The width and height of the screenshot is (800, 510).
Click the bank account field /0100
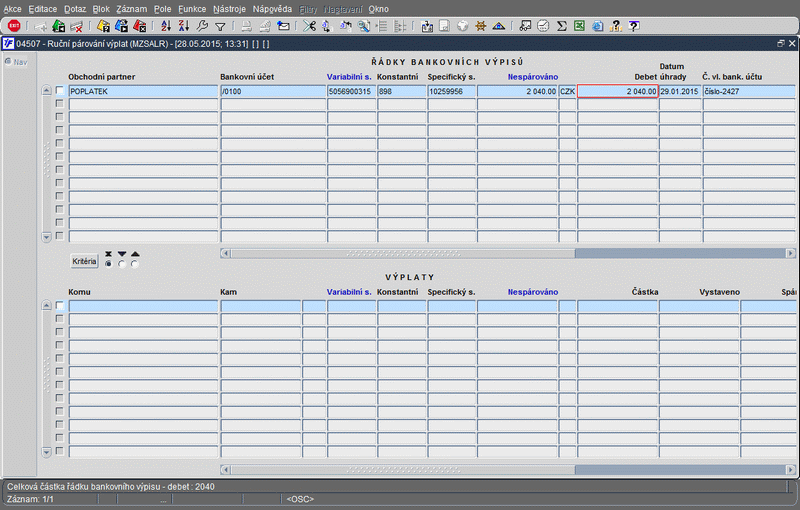click(x=273, y=91)
